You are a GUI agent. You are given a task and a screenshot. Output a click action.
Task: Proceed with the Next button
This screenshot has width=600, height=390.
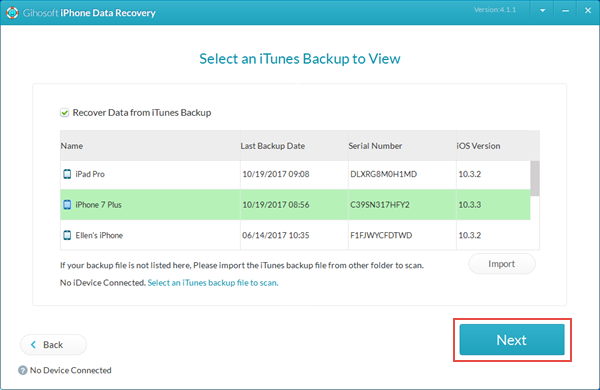[512, 340]
